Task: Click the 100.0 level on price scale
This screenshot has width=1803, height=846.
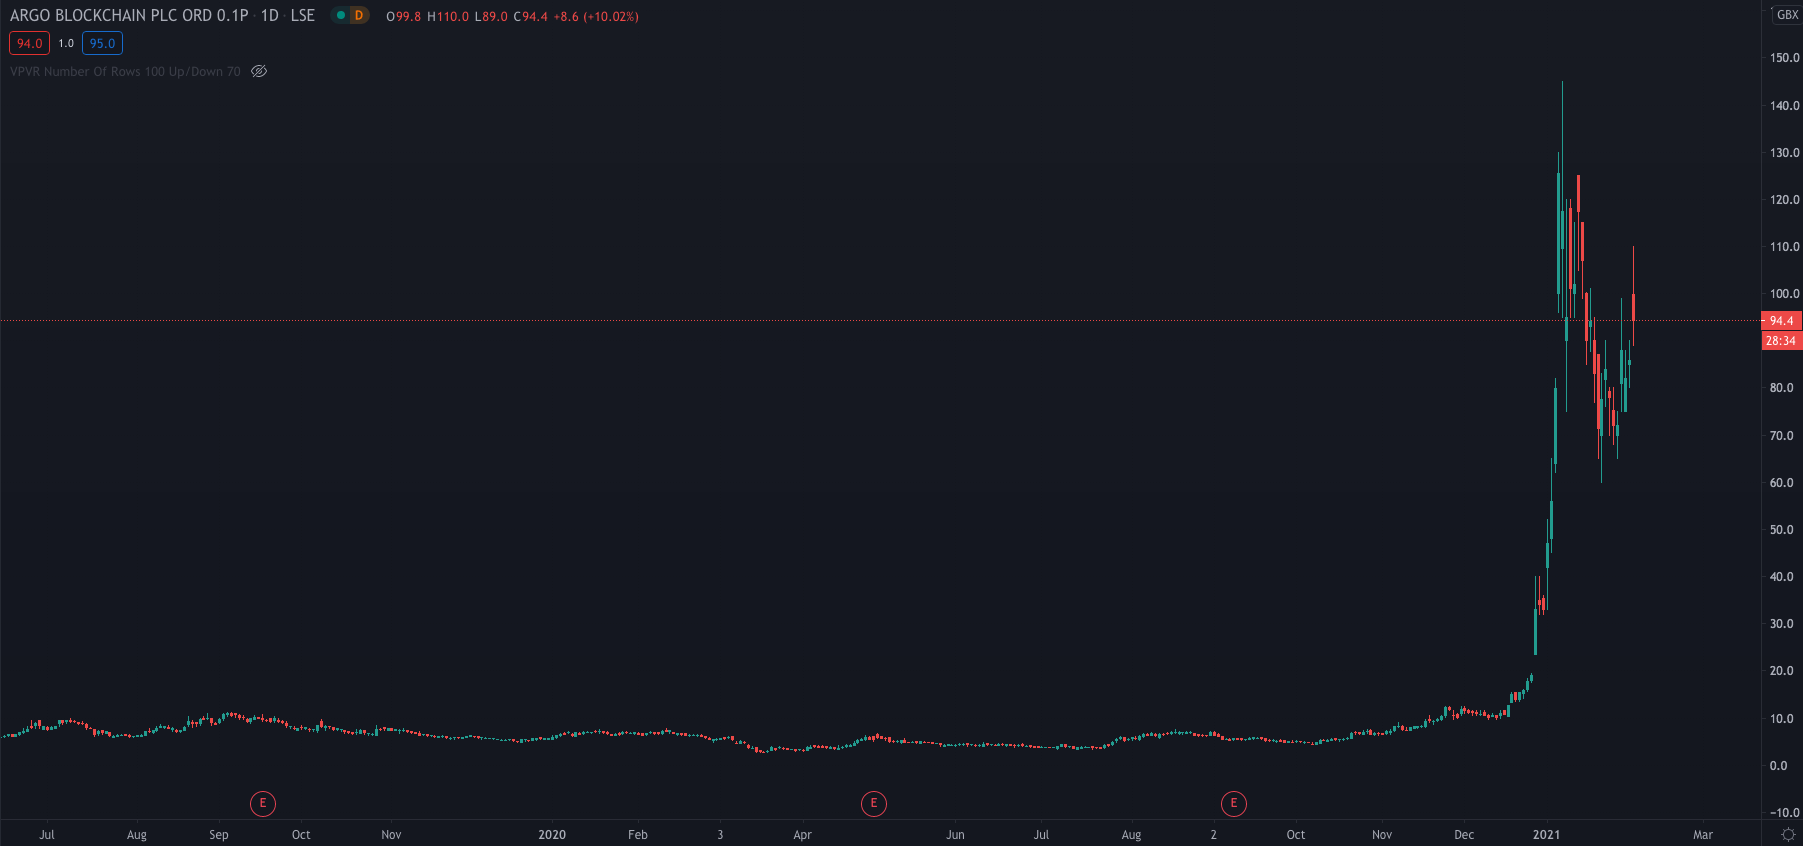Action: point(1784,294)
